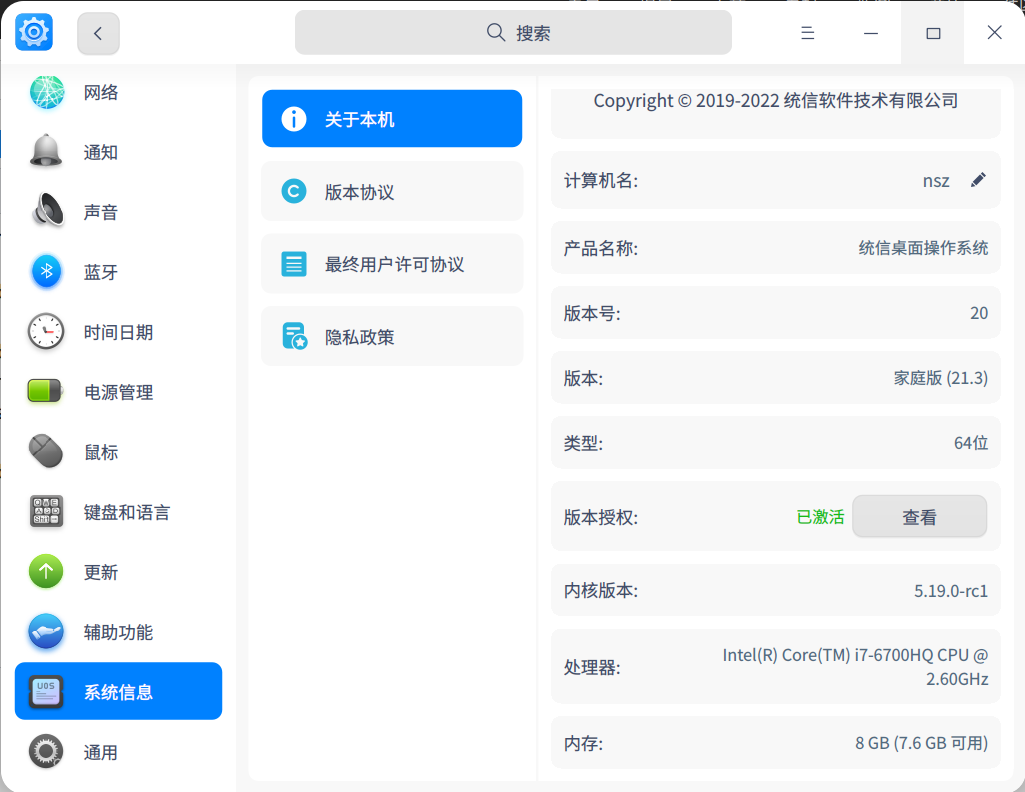Open keyboard and language (键盘和语言) icon
1025x792 pixels.
(x=46, y=512)
